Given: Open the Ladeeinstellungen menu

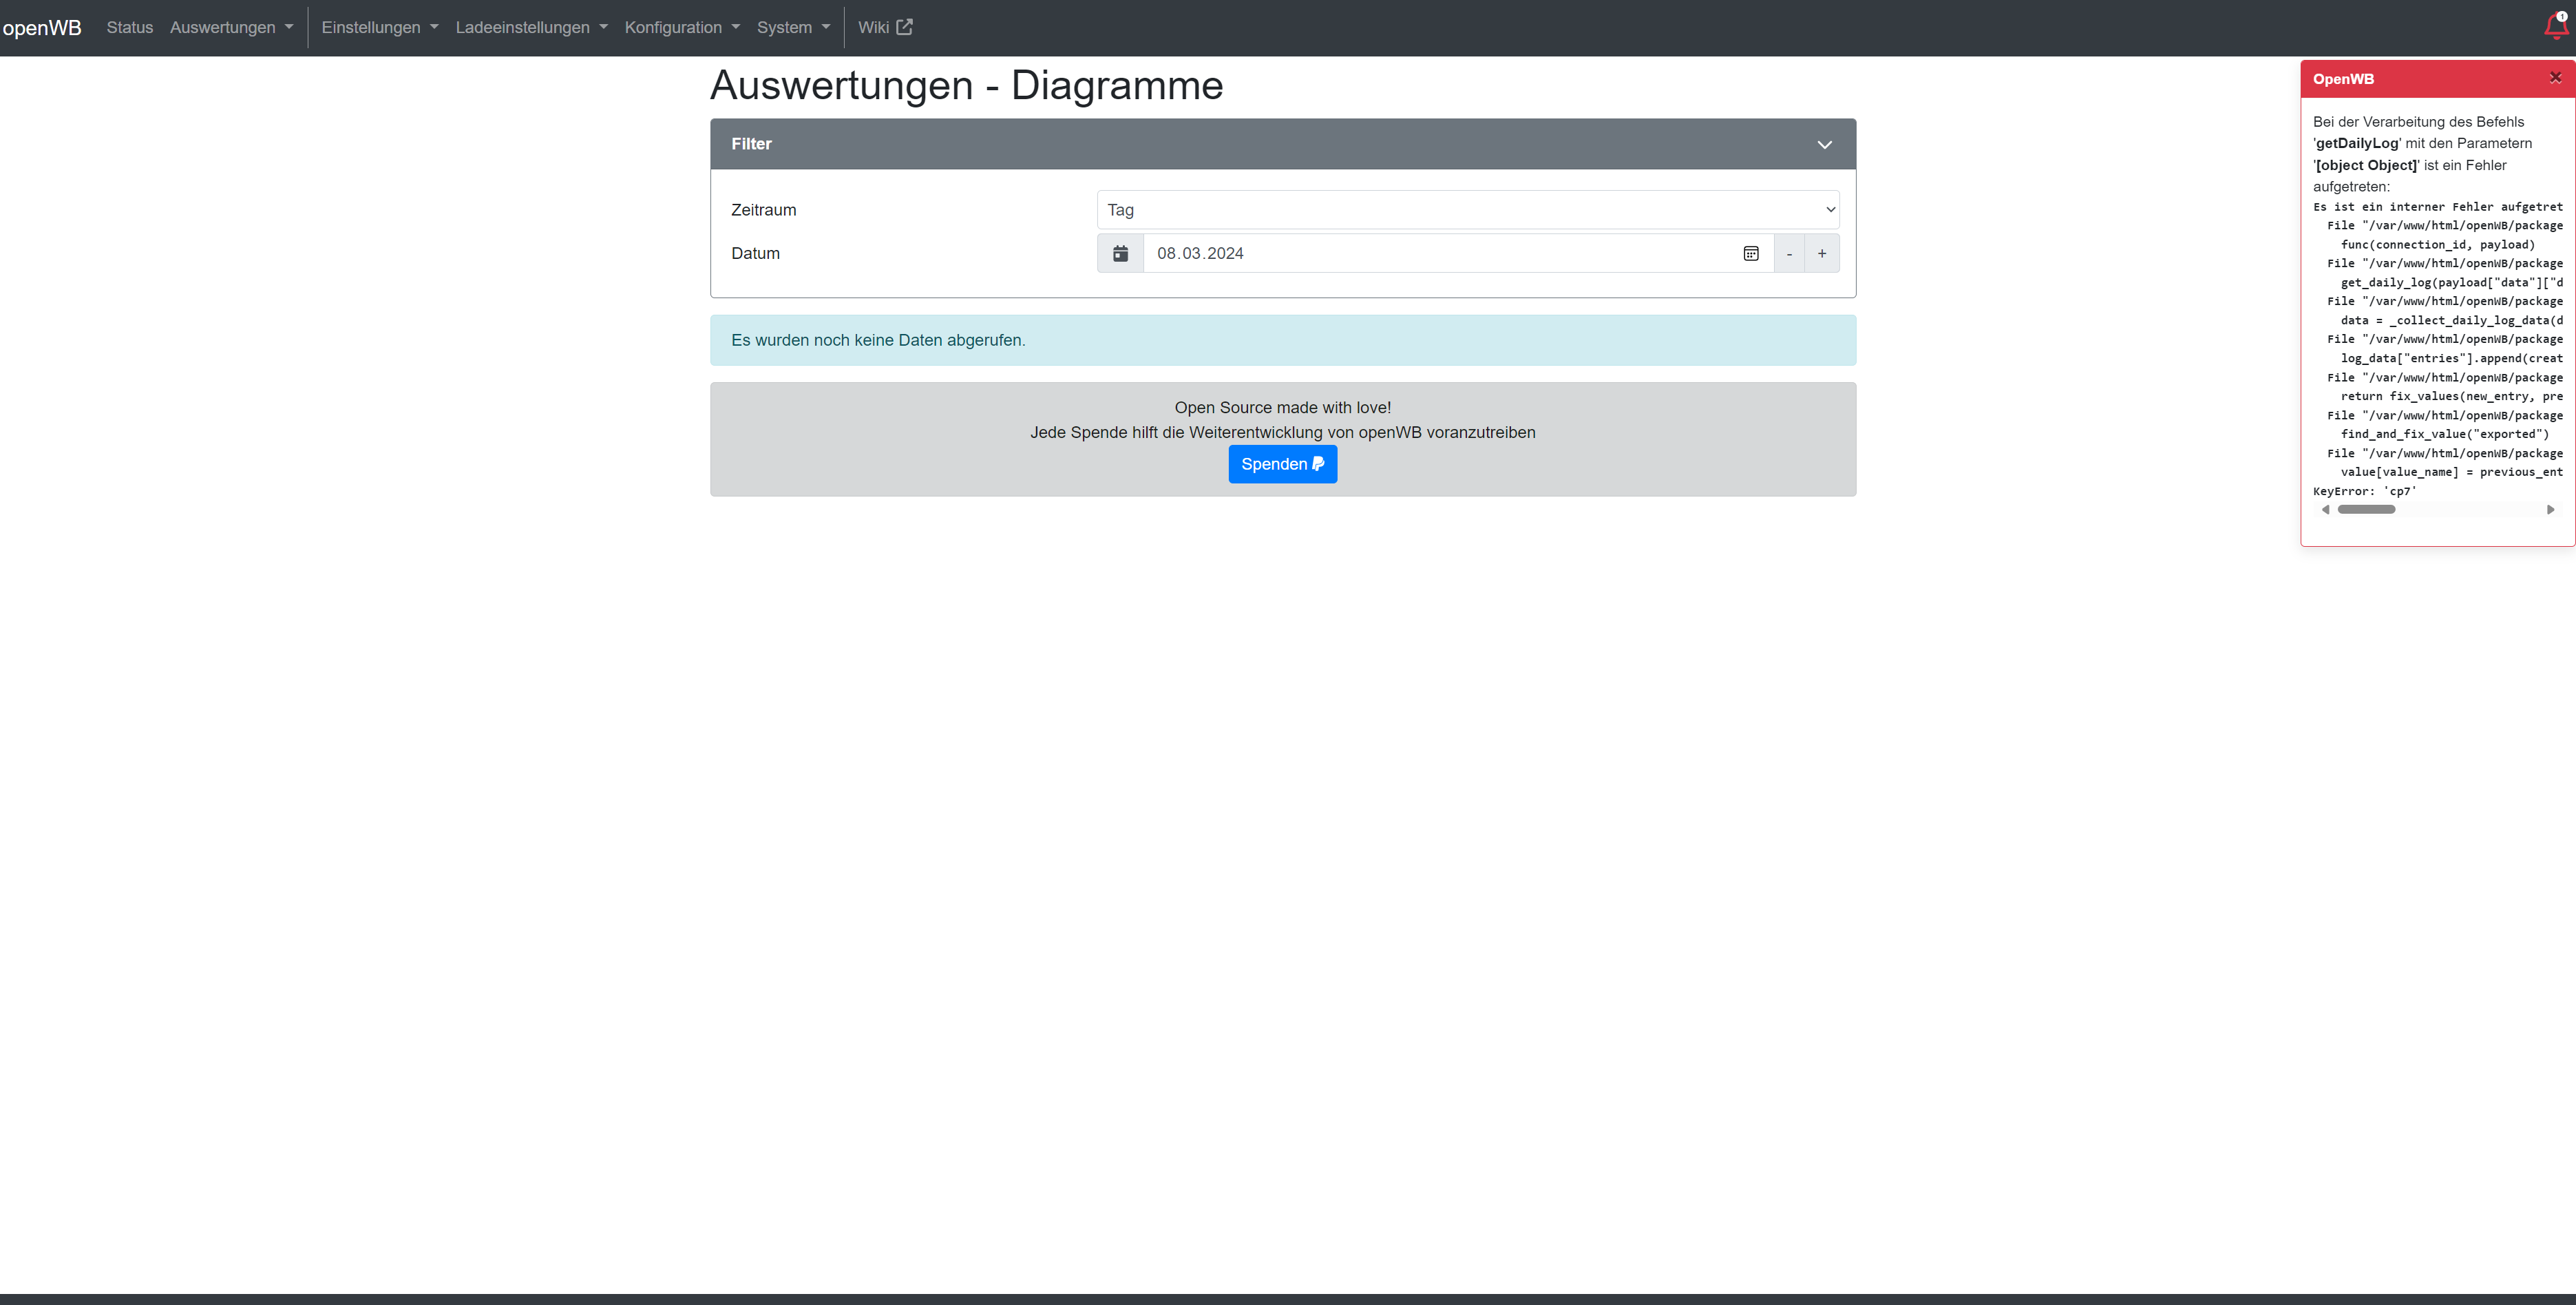Looking at the screenshot, I should click(531, 27).
